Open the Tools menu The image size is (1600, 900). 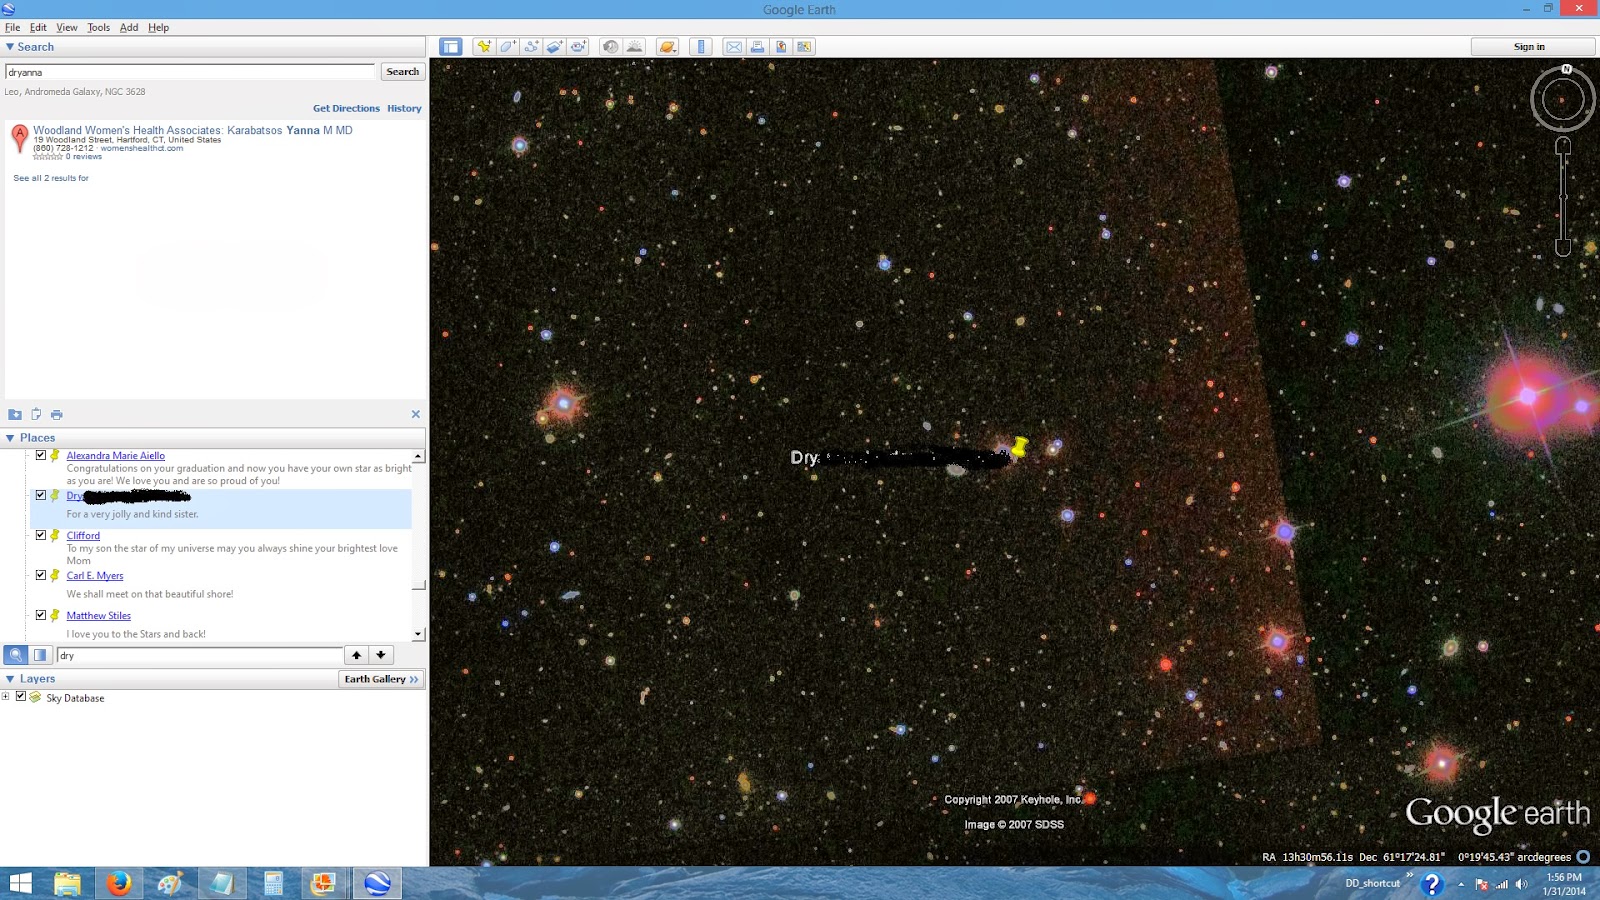(x=98, y=27)
